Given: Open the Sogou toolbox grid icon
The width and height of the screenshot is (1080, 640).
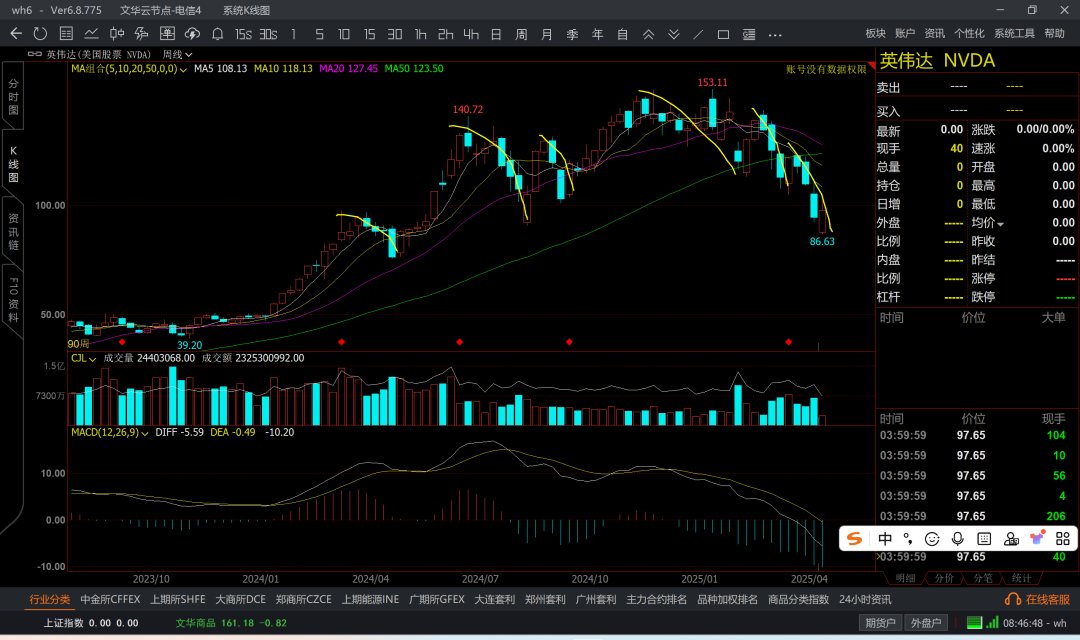Looking at the screenshot, I should pyautogui.click(x=1063, y=539).
